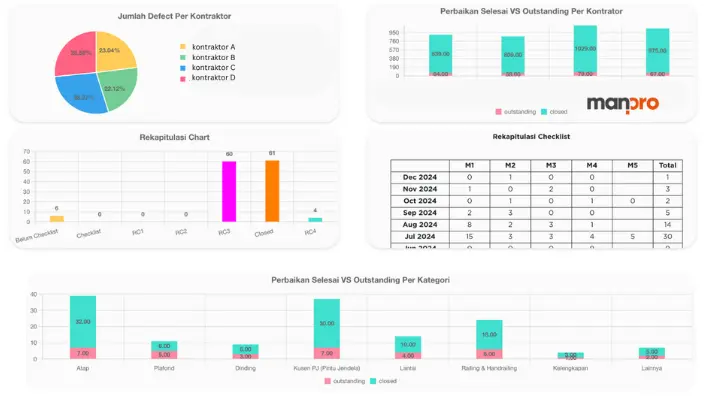This screenshot has height=399, width=710.
Task: Click the Jul 2024 M1 cell 15
Action: click(x=470, y=236)
